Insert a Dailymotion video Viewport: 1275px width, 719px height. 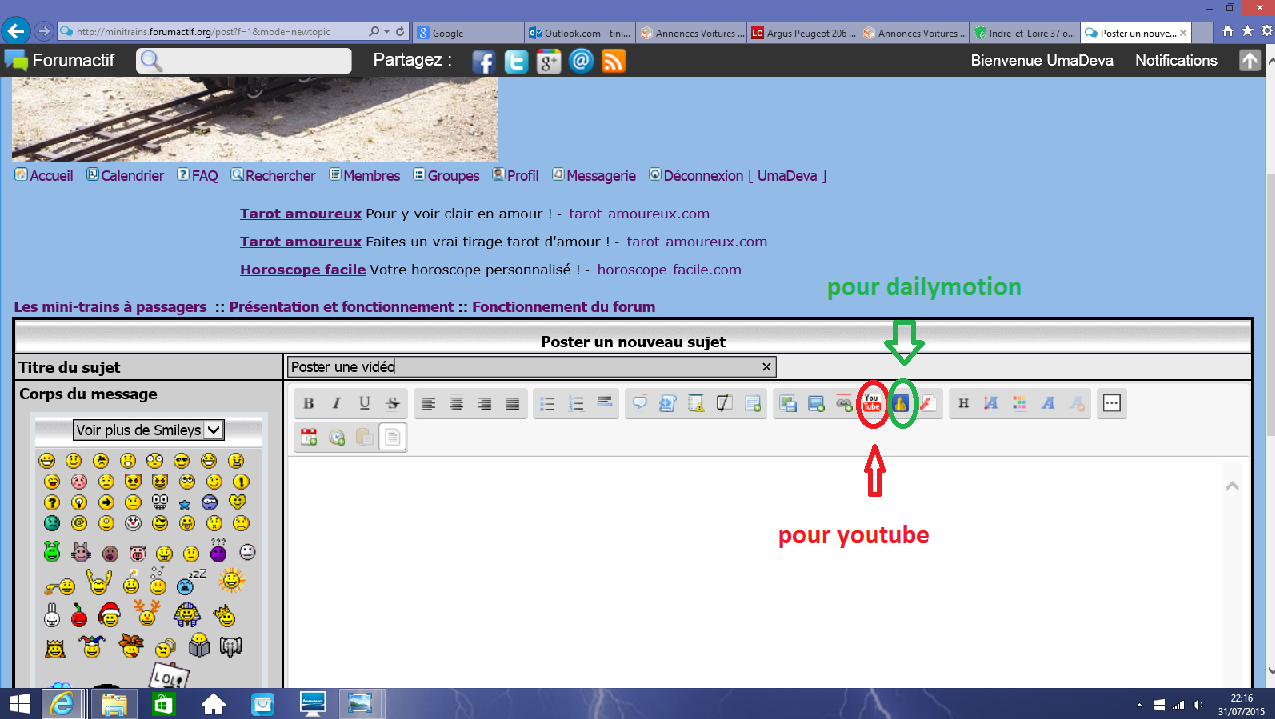coord(901,404)
